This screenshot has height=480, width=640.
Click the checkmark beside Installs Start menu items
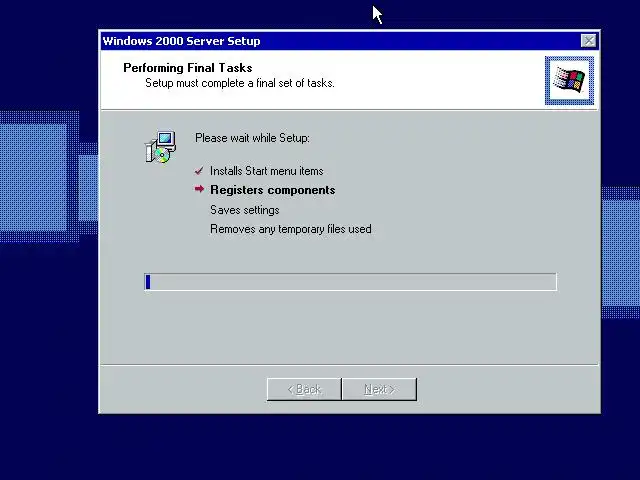click(x=199, y=171)
